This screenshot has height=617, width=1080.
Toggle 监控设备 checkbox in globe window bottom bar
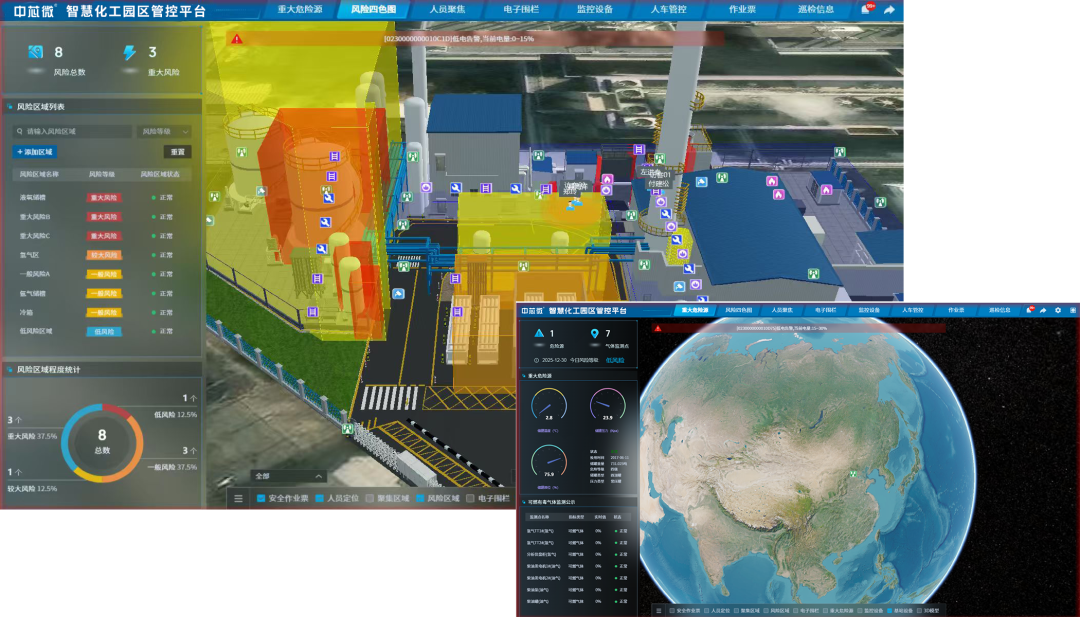860,610
